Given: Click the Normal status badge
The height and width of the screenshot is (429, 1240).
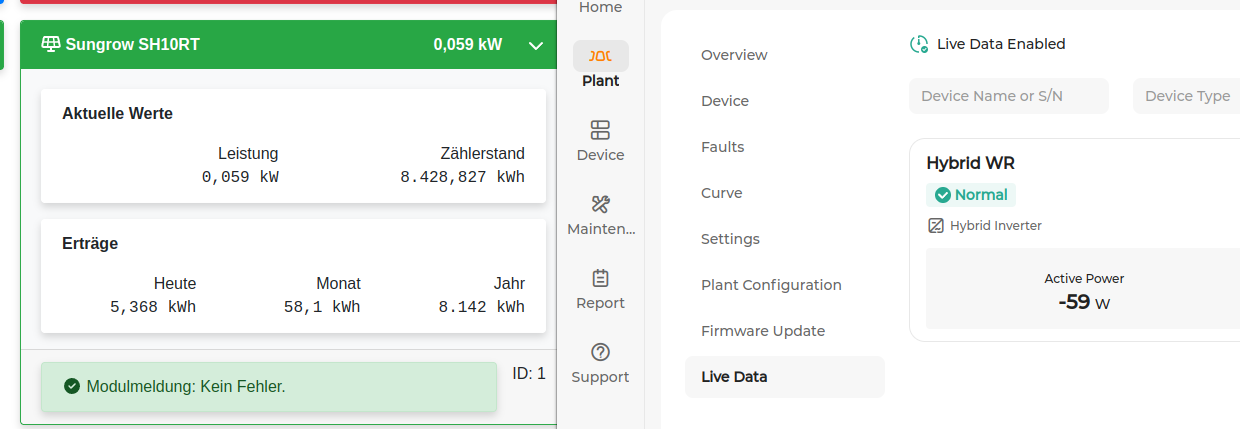Looking at the screenshot, I should click(x=971, y=195).
